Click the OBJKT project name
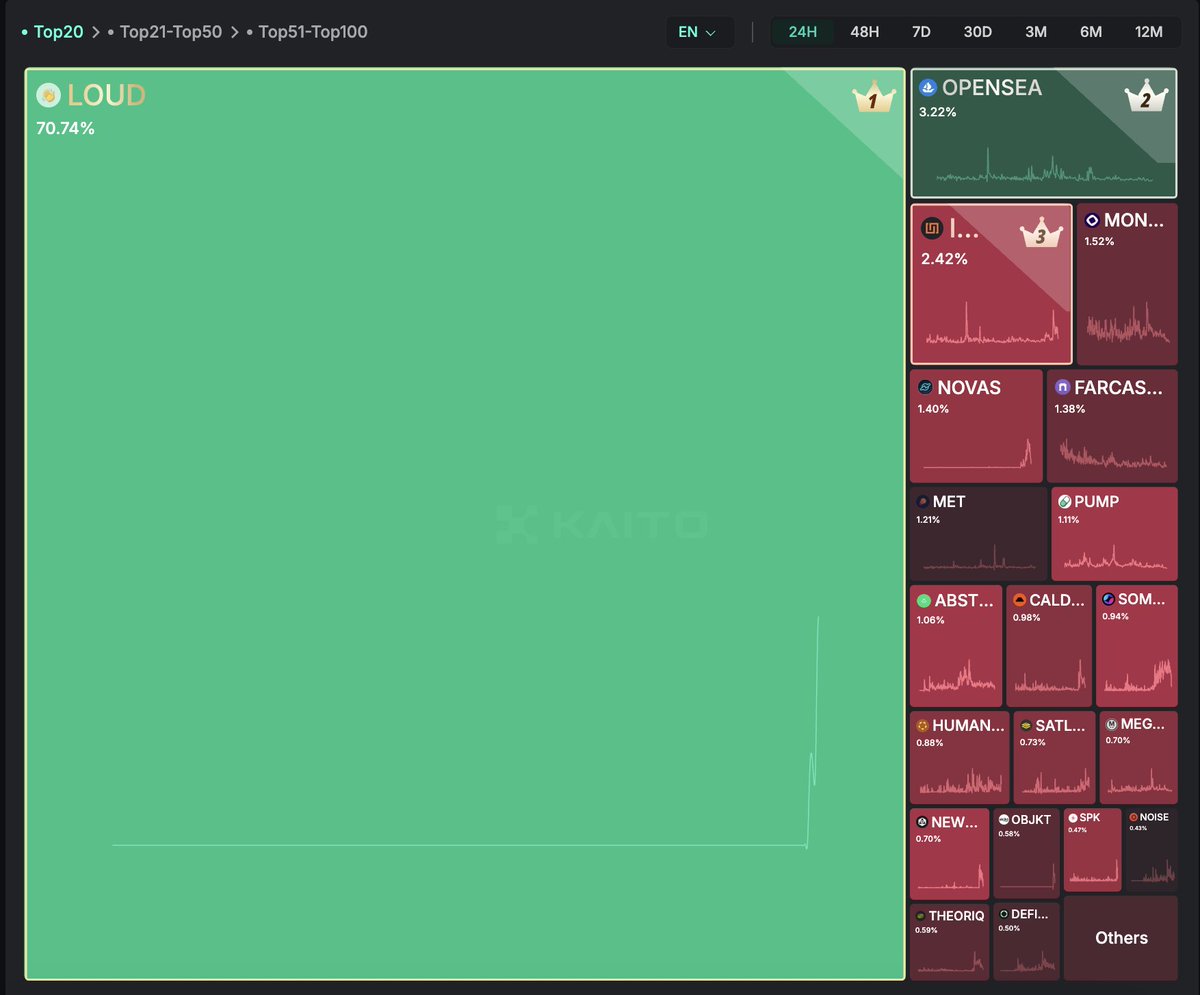This screenshot has height=995, width=1200. [1031, 820]
